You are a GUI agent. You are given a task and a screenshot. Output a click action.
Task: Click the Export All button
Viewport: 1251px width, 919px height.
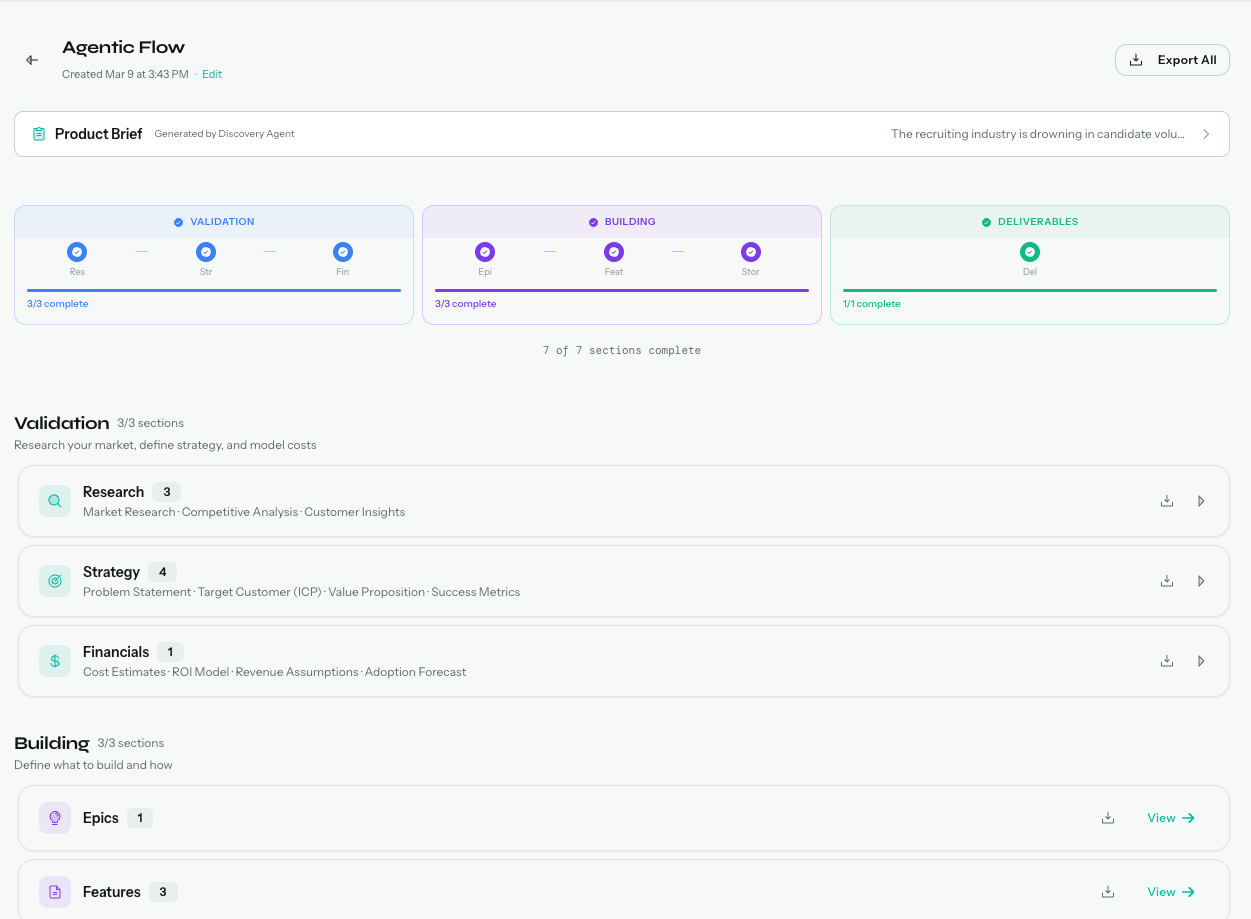pyautogui.click(x=1172, y=59)
